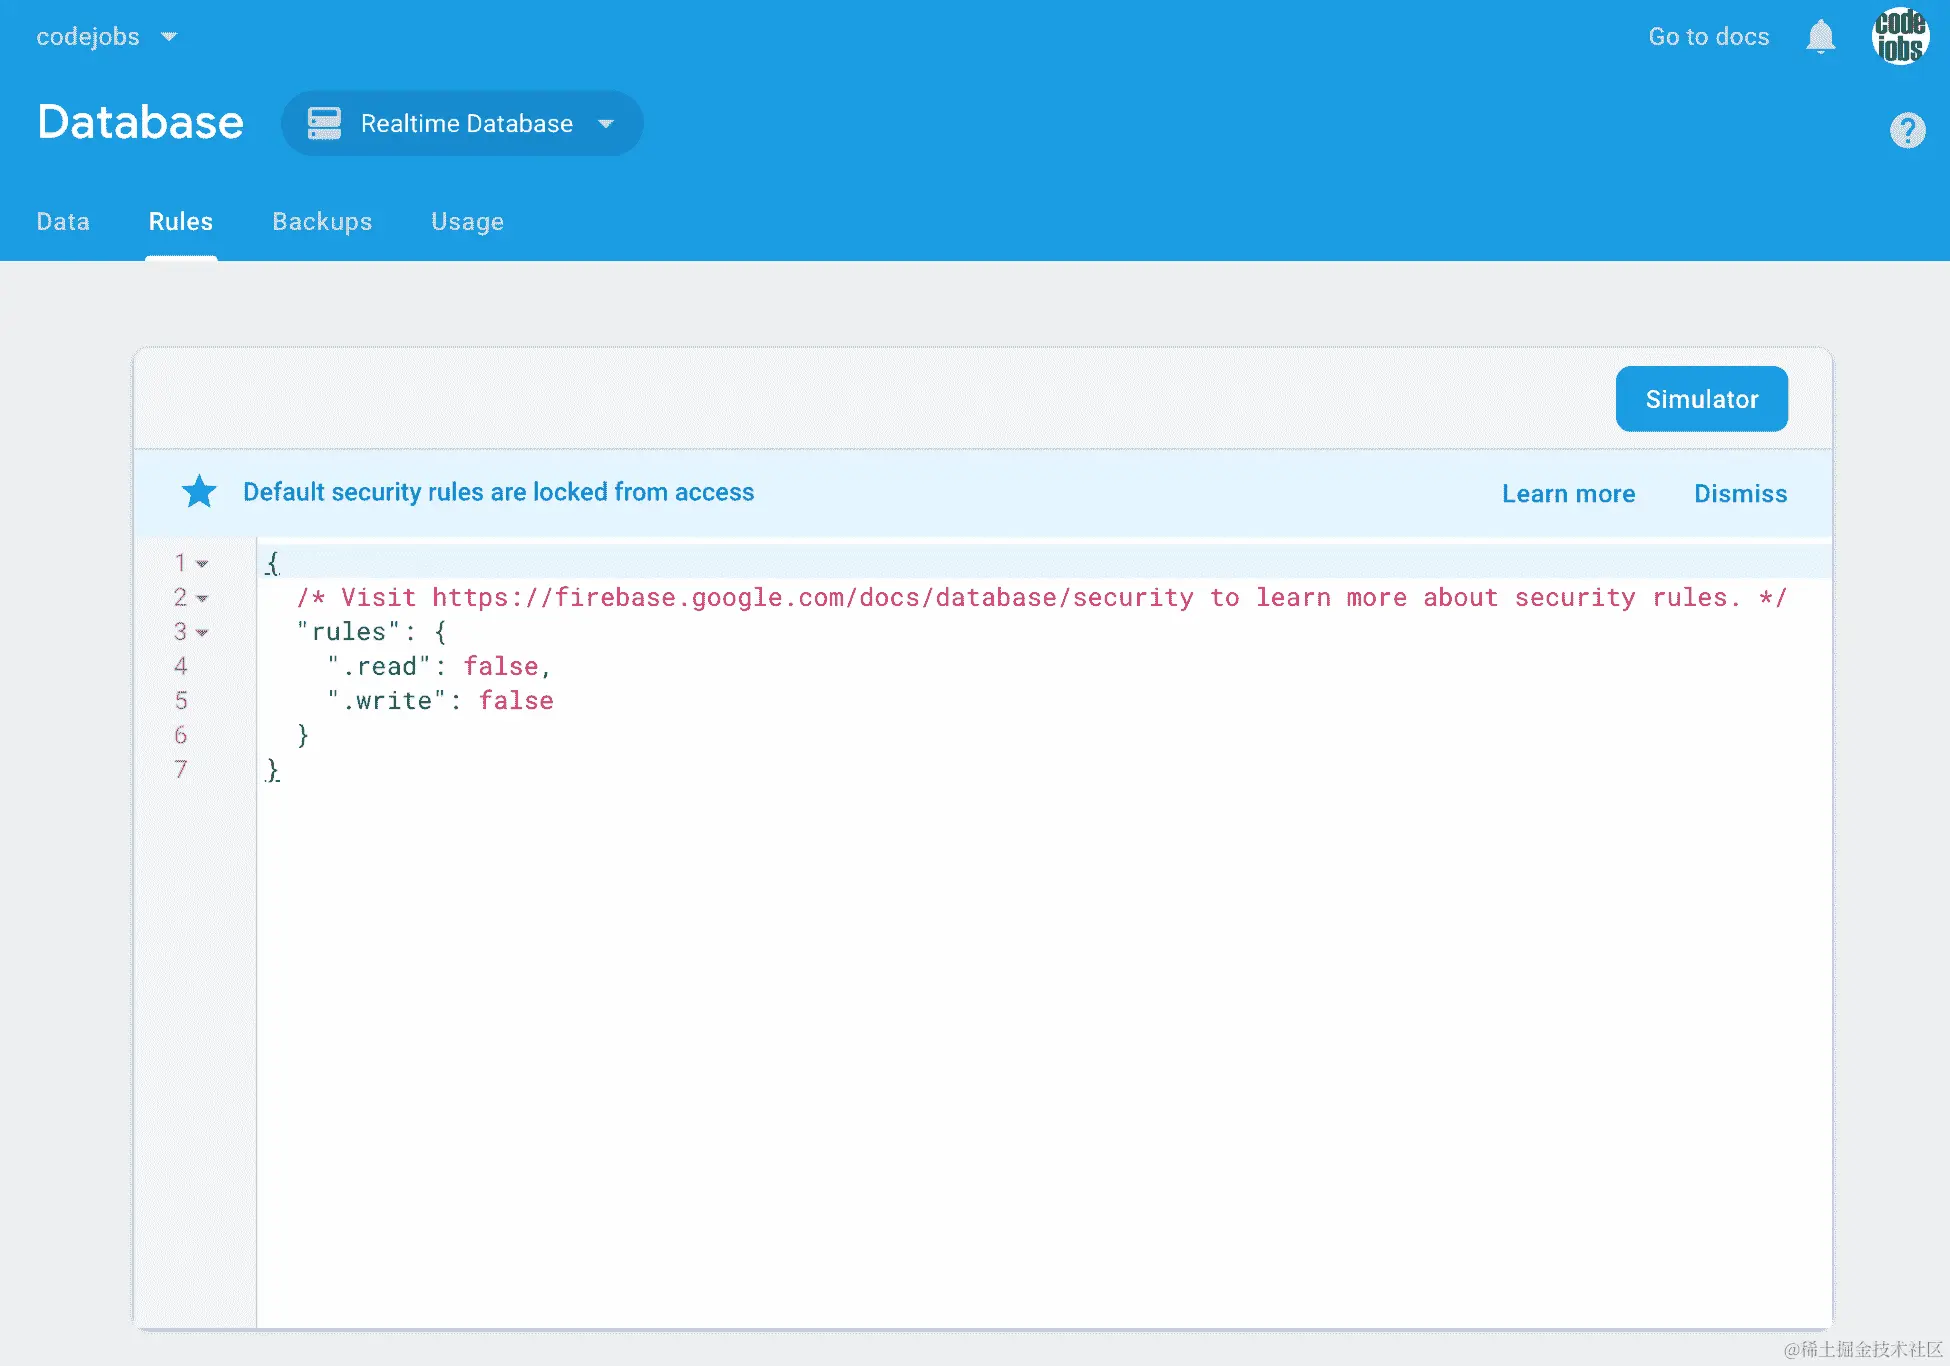Click the blue star notice icon
Screen dimensions: 1950x1366
point(199,492)
